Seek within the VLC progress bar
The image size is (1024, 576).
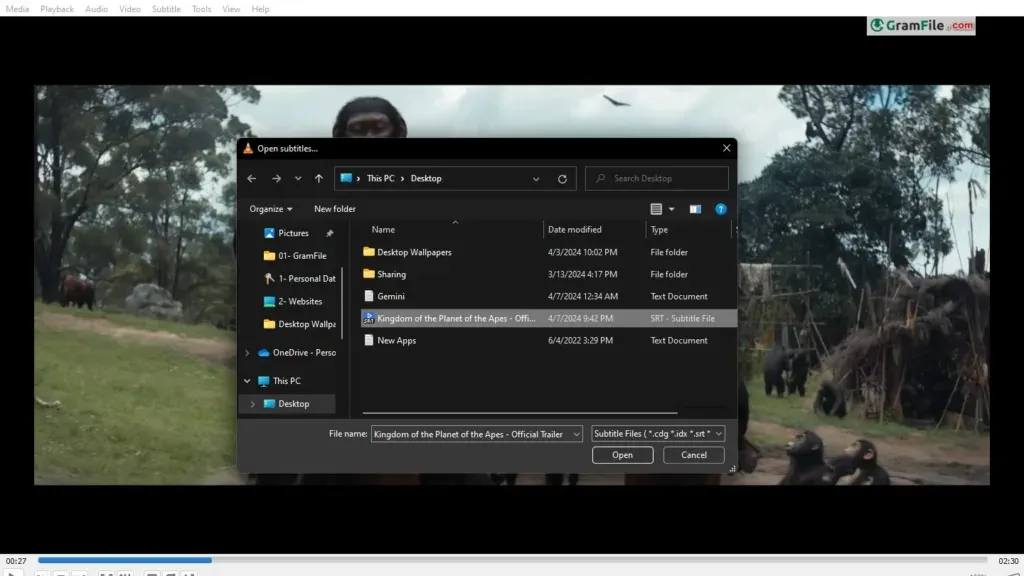(513, 560)
